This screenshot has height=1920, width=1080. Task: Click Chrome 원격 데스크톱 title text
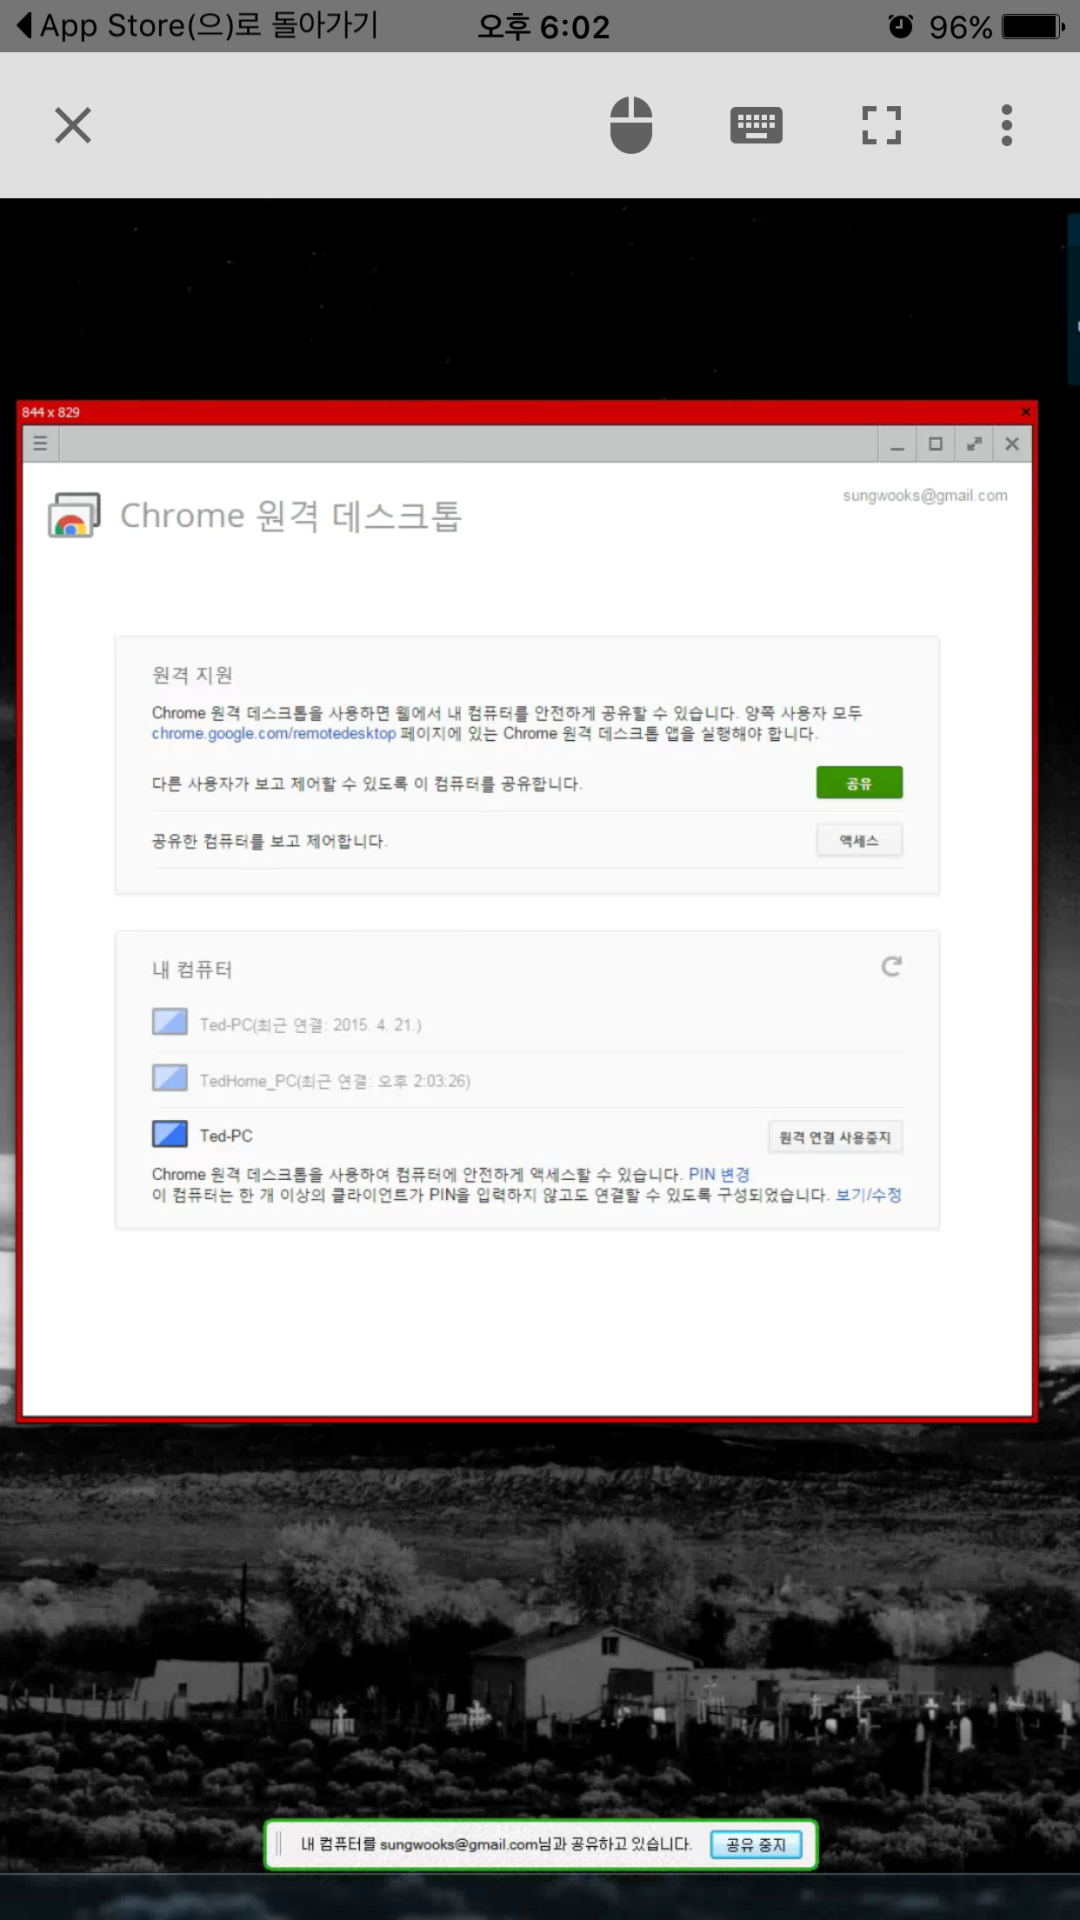point(291,516)
